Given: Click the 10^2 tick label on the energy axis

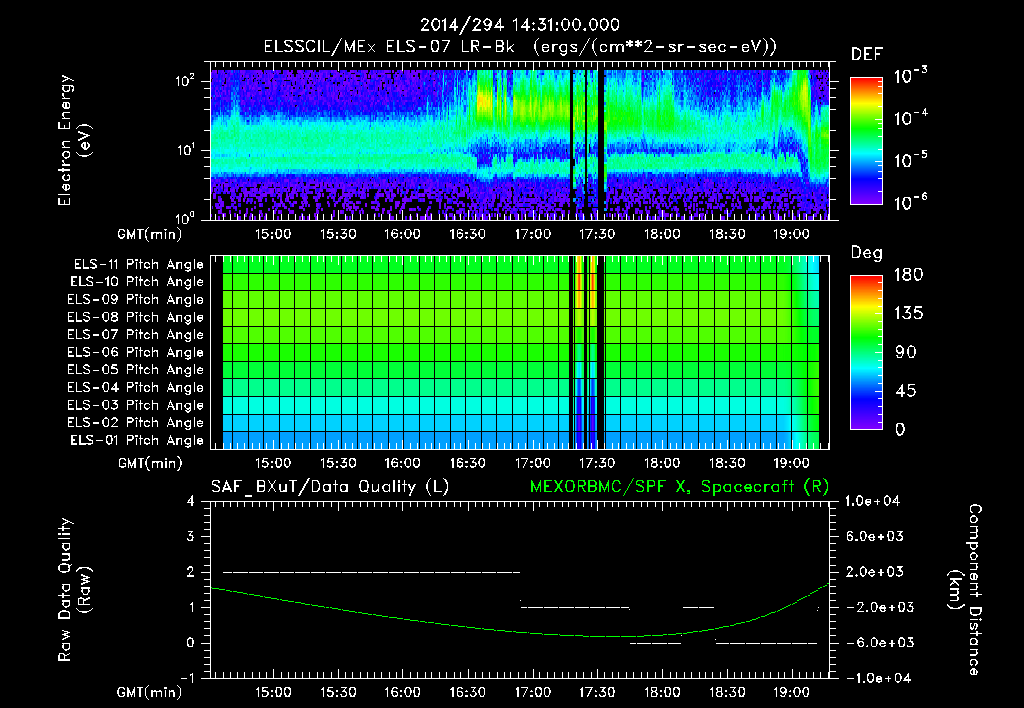Looking at the screenshot, I should click(185, 81).
